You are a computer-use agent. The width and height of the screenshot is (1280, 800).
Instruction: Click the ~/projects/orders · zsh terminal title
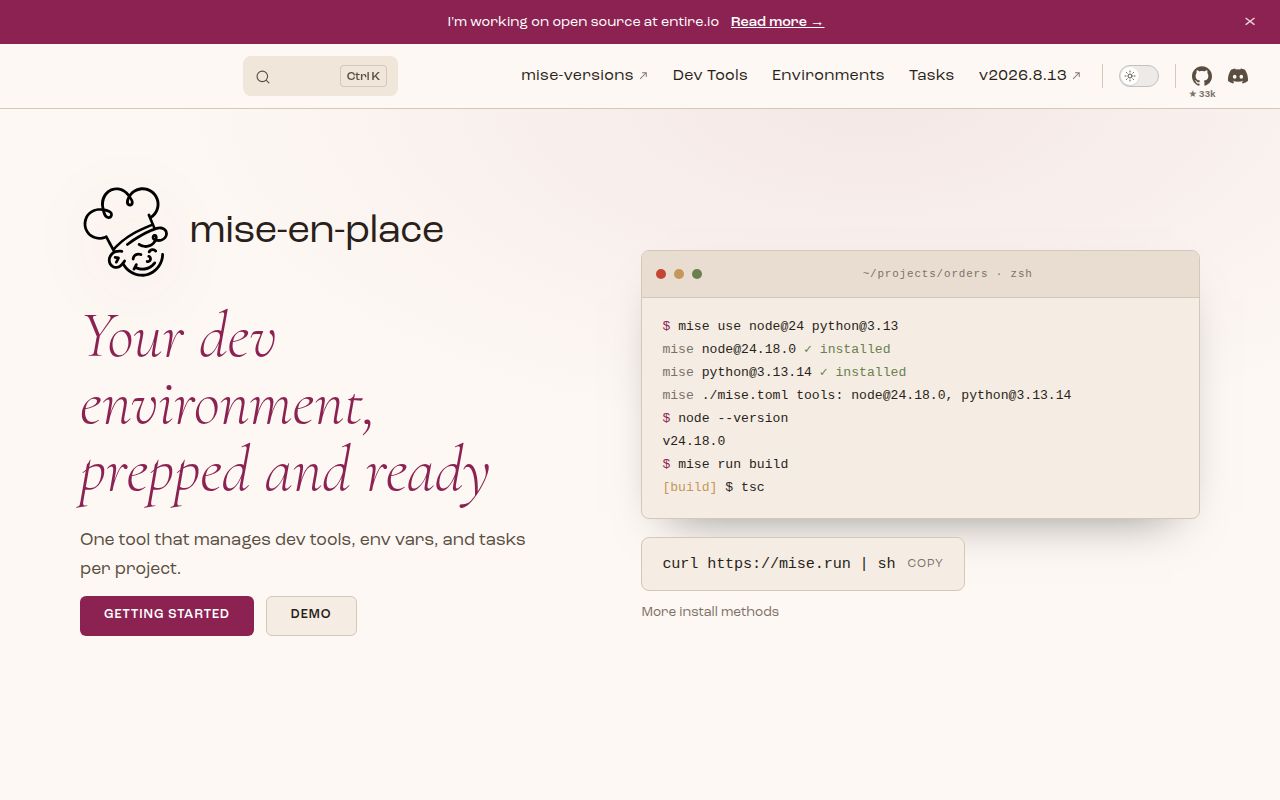pyautogui.click(x=947, y=273)
